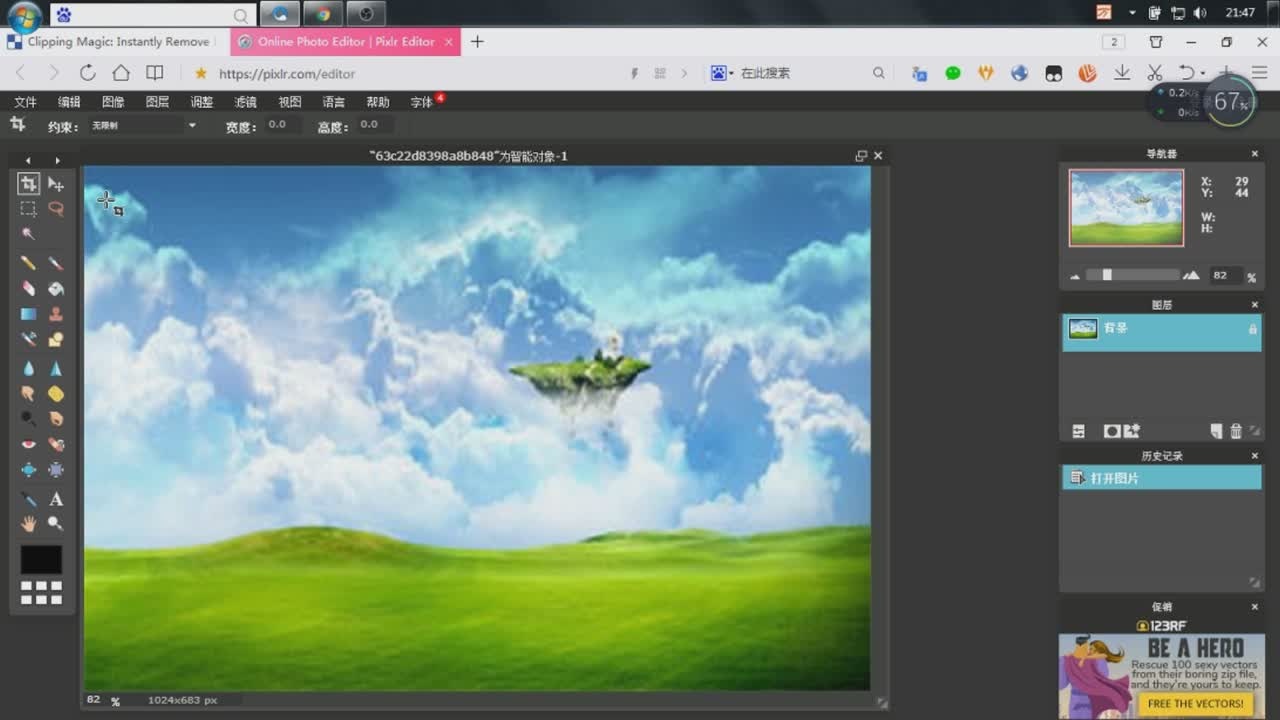Choose the rectangular Marquee tool

(x=28, y=209)
